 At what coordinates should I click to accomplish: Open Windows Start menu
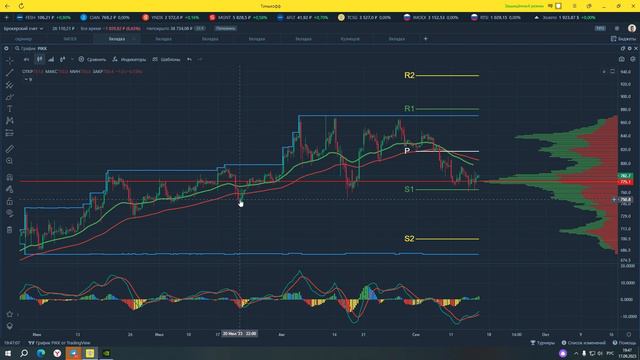click(x=8, y=353)
